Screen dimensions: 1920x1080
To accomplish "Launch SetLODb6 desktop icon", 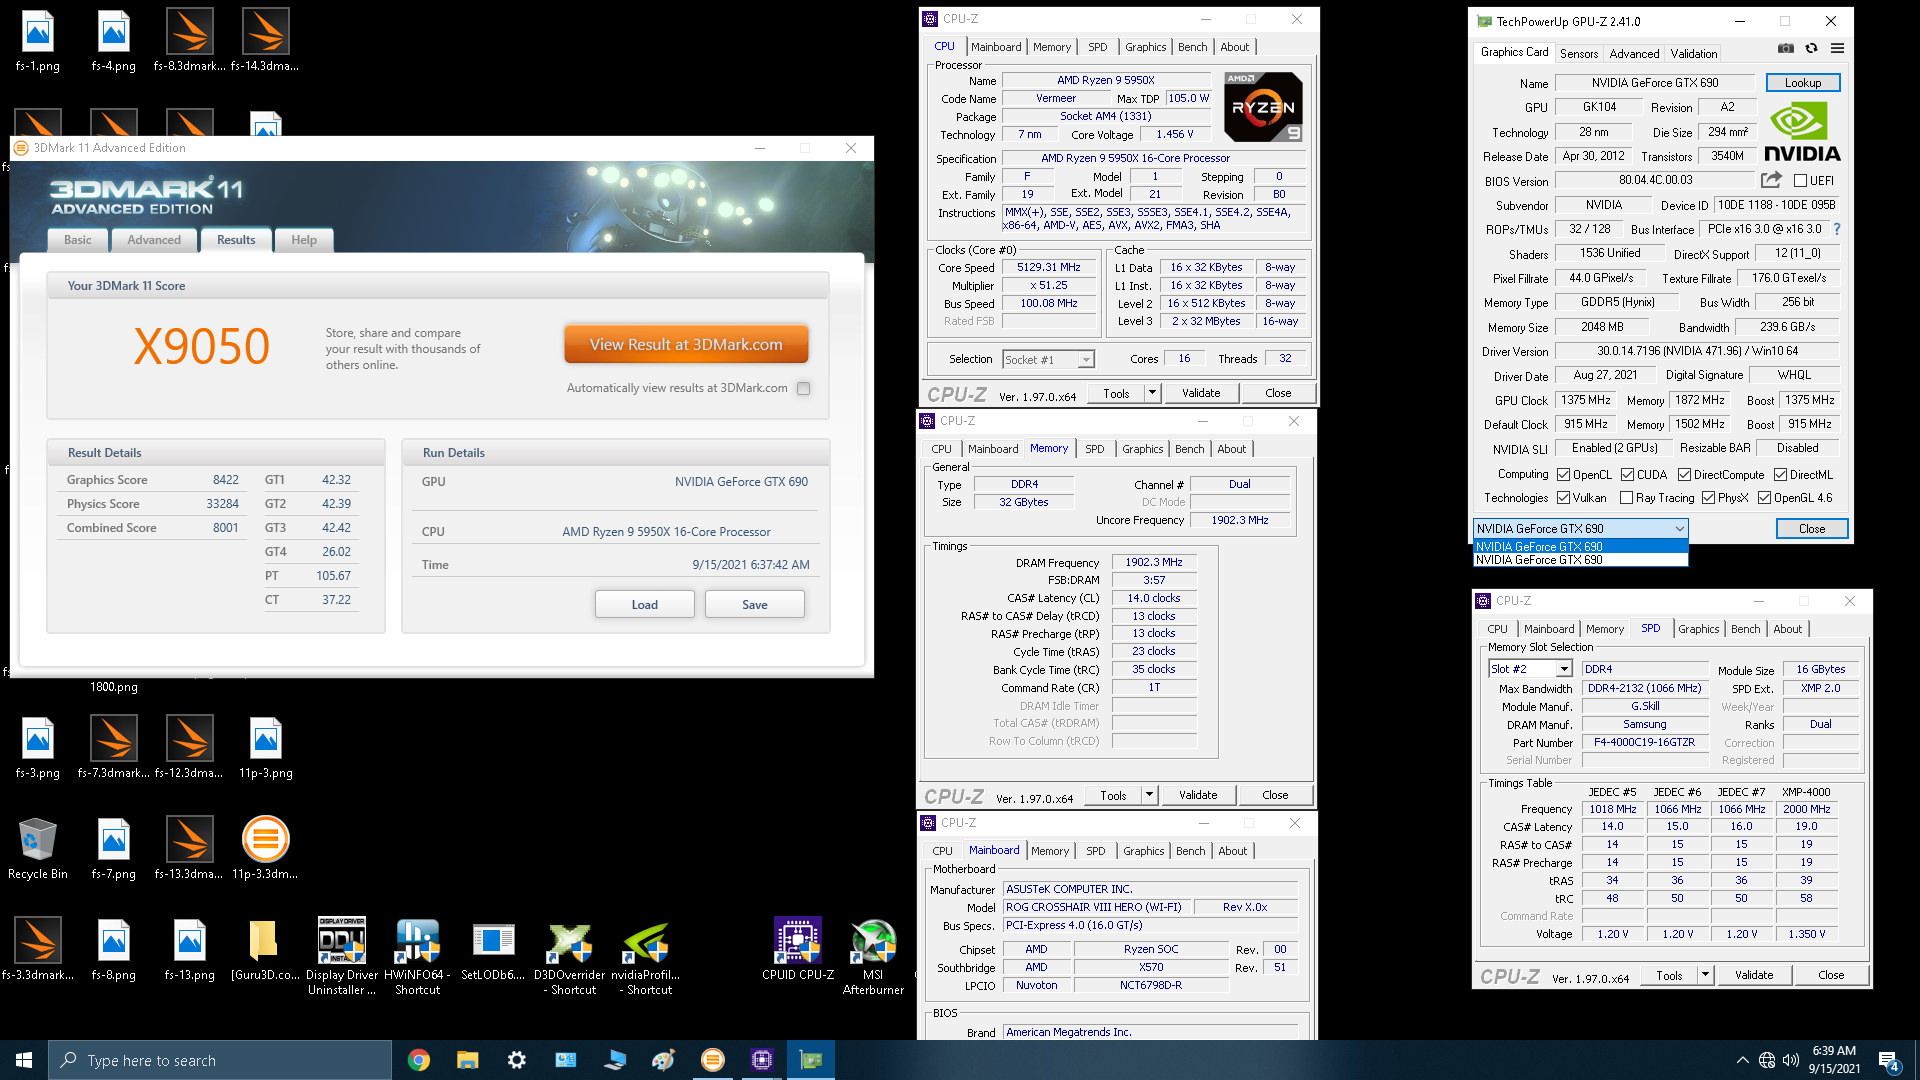I will pos(493,949).
